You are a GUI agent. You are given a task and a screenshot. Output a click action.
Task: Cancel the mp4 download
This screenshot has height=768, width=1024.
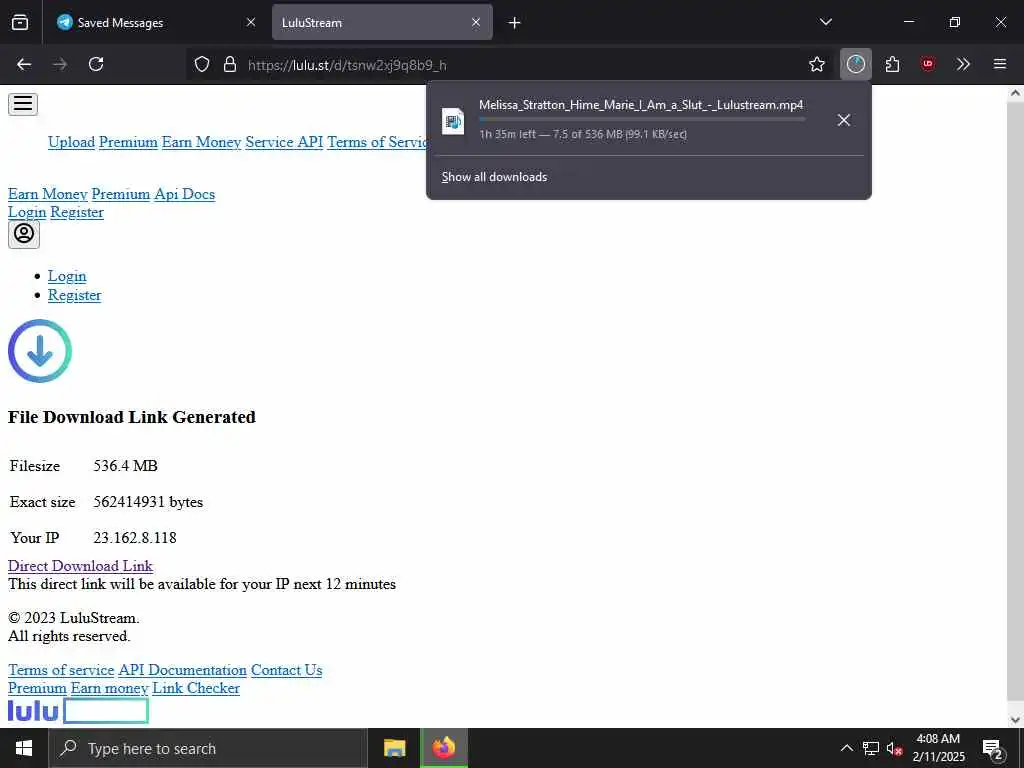point(844,120)
